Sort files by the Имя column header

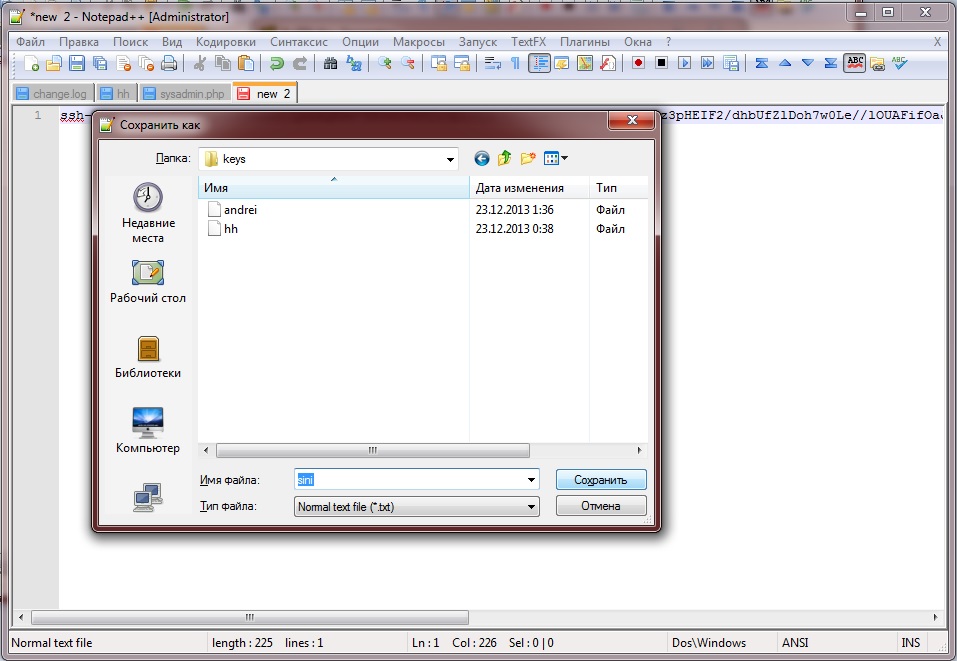coord(333,188)
